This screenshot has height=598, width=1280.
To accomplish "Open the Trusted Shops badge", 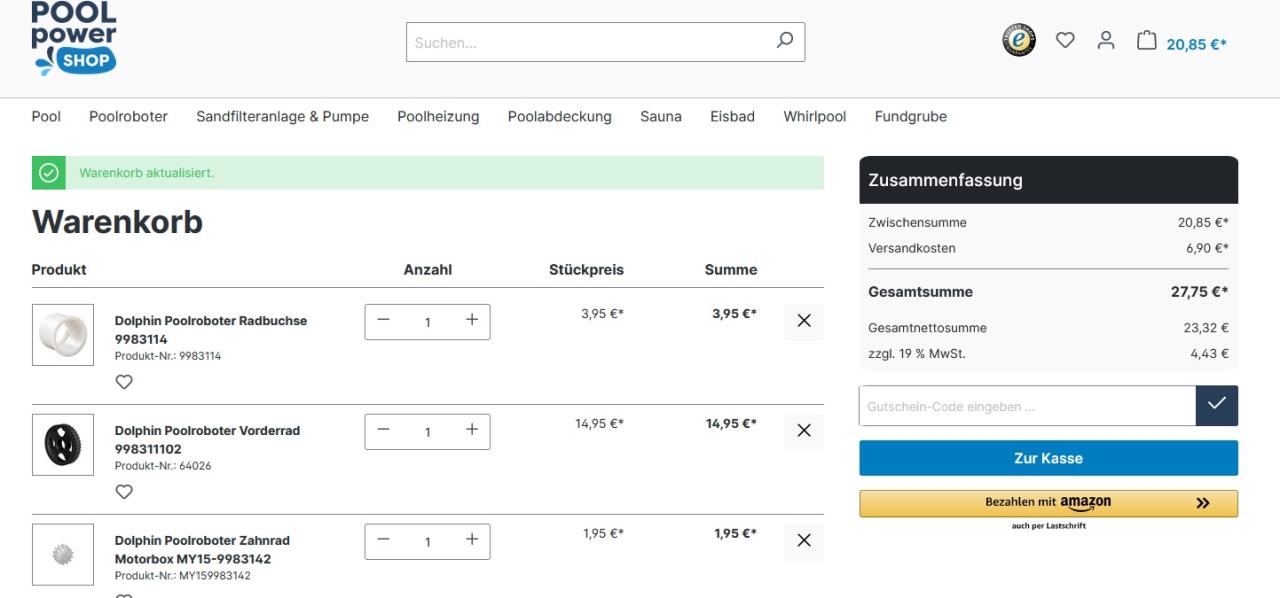I will tap(1019, 40).
